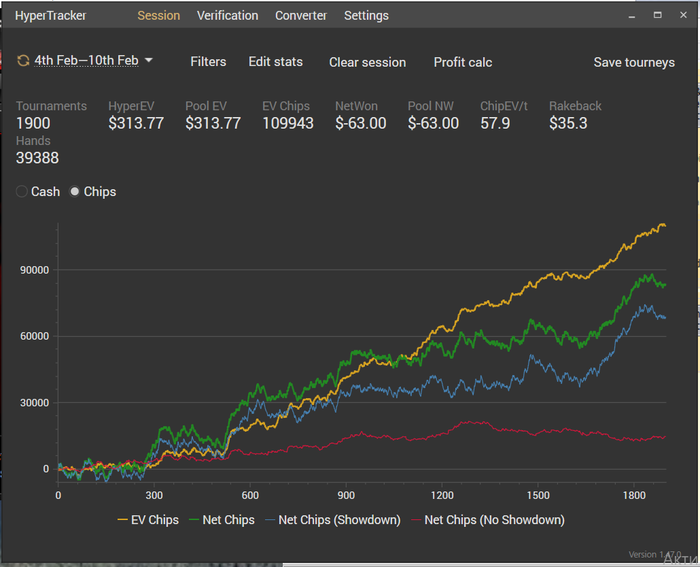The width and height of the screenshot is (700, 567).
Task: Click Edit stats button
Action: [275, 62]
